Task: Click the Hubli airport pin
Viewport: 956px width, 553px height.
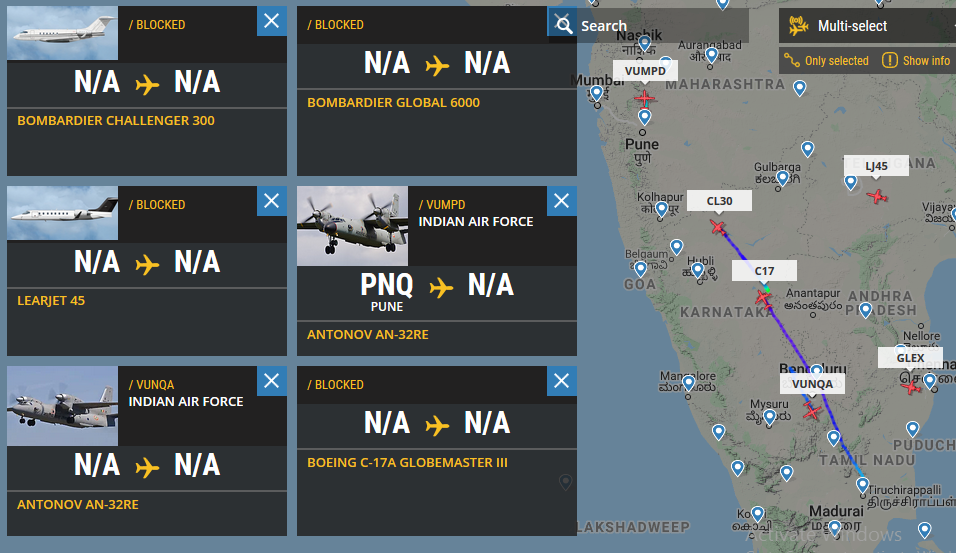Action: point(698,269)
